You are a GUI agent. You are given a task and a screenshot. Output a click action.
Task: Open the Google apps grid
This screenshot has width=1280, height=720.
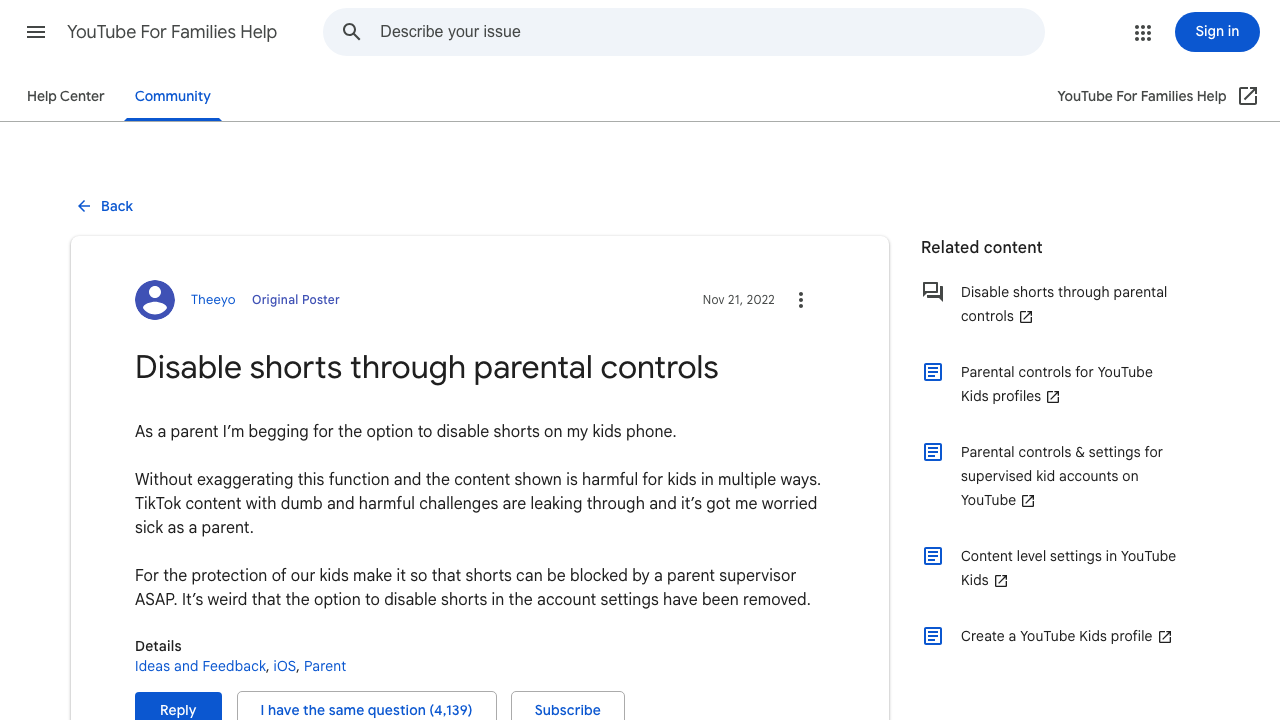pos(1143,32)
